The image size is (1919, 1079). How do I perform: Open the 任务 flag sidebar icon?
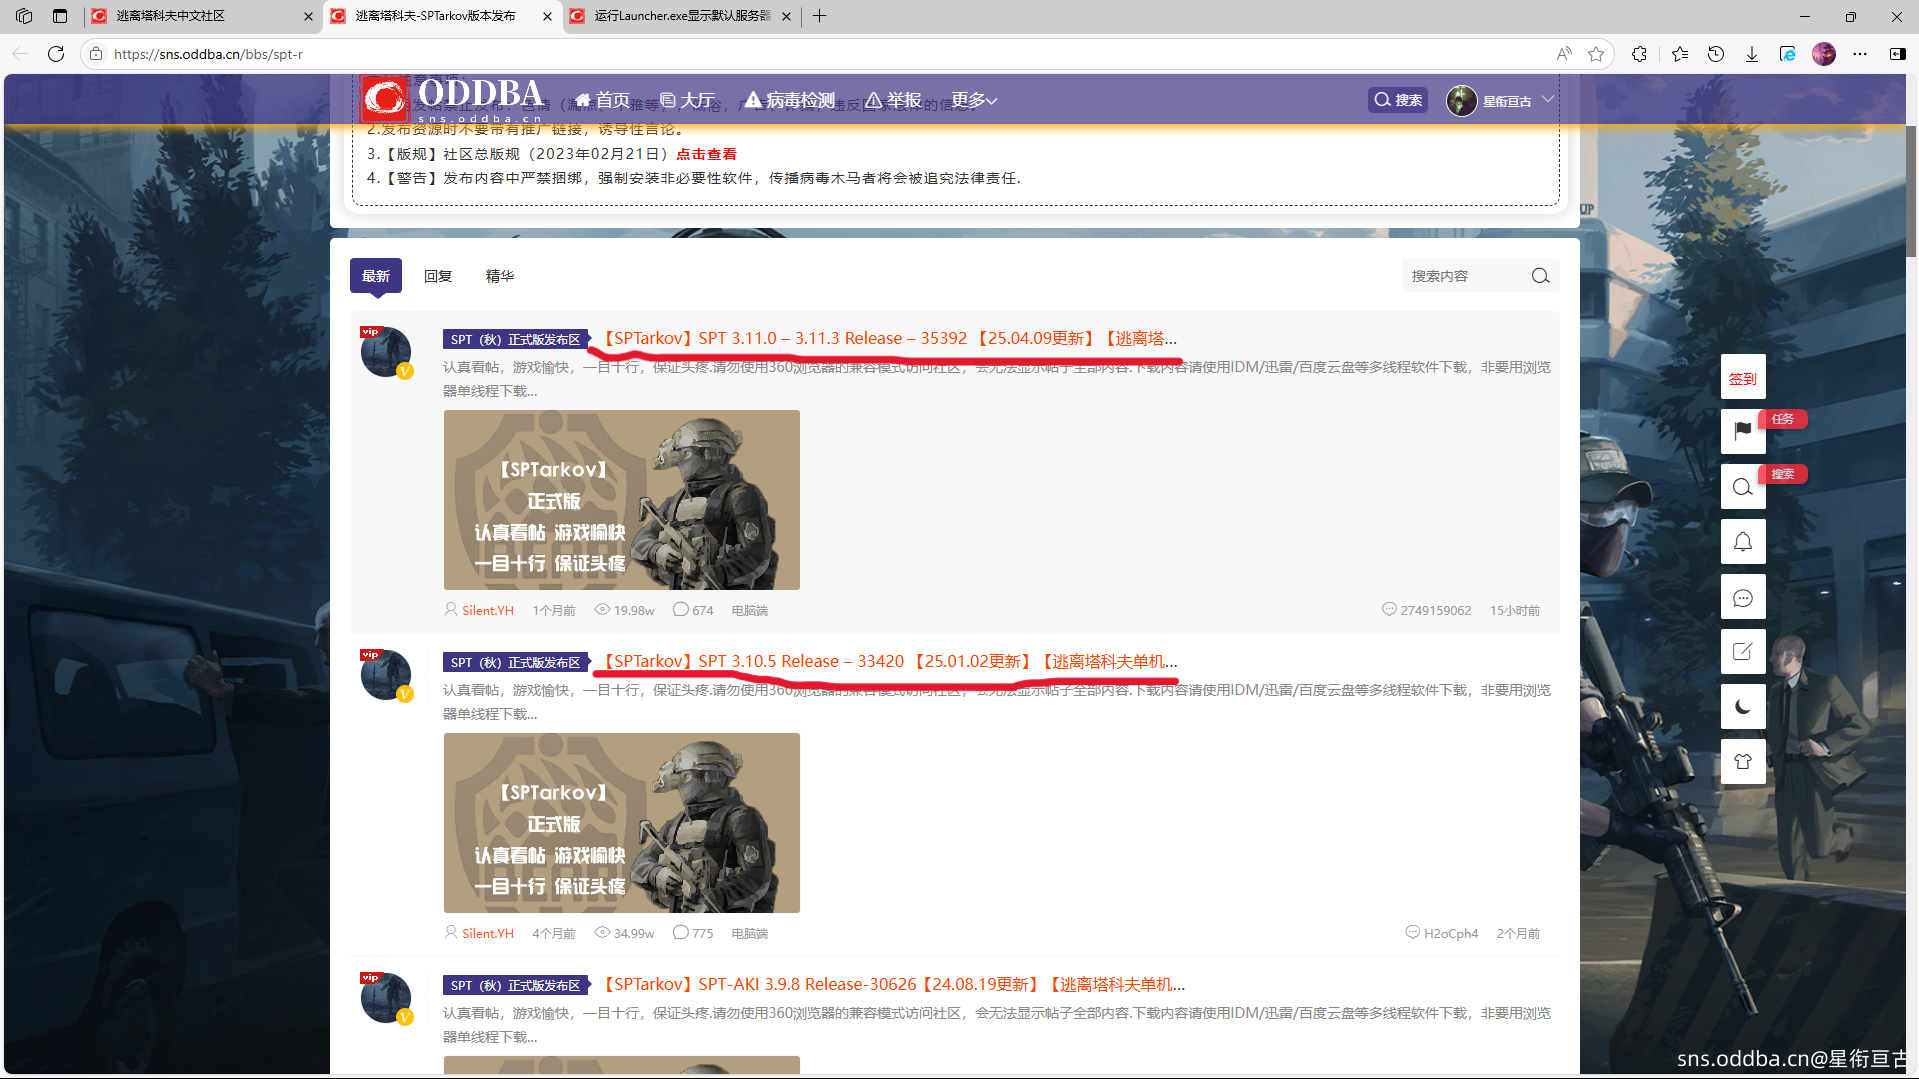(1743, 431)
